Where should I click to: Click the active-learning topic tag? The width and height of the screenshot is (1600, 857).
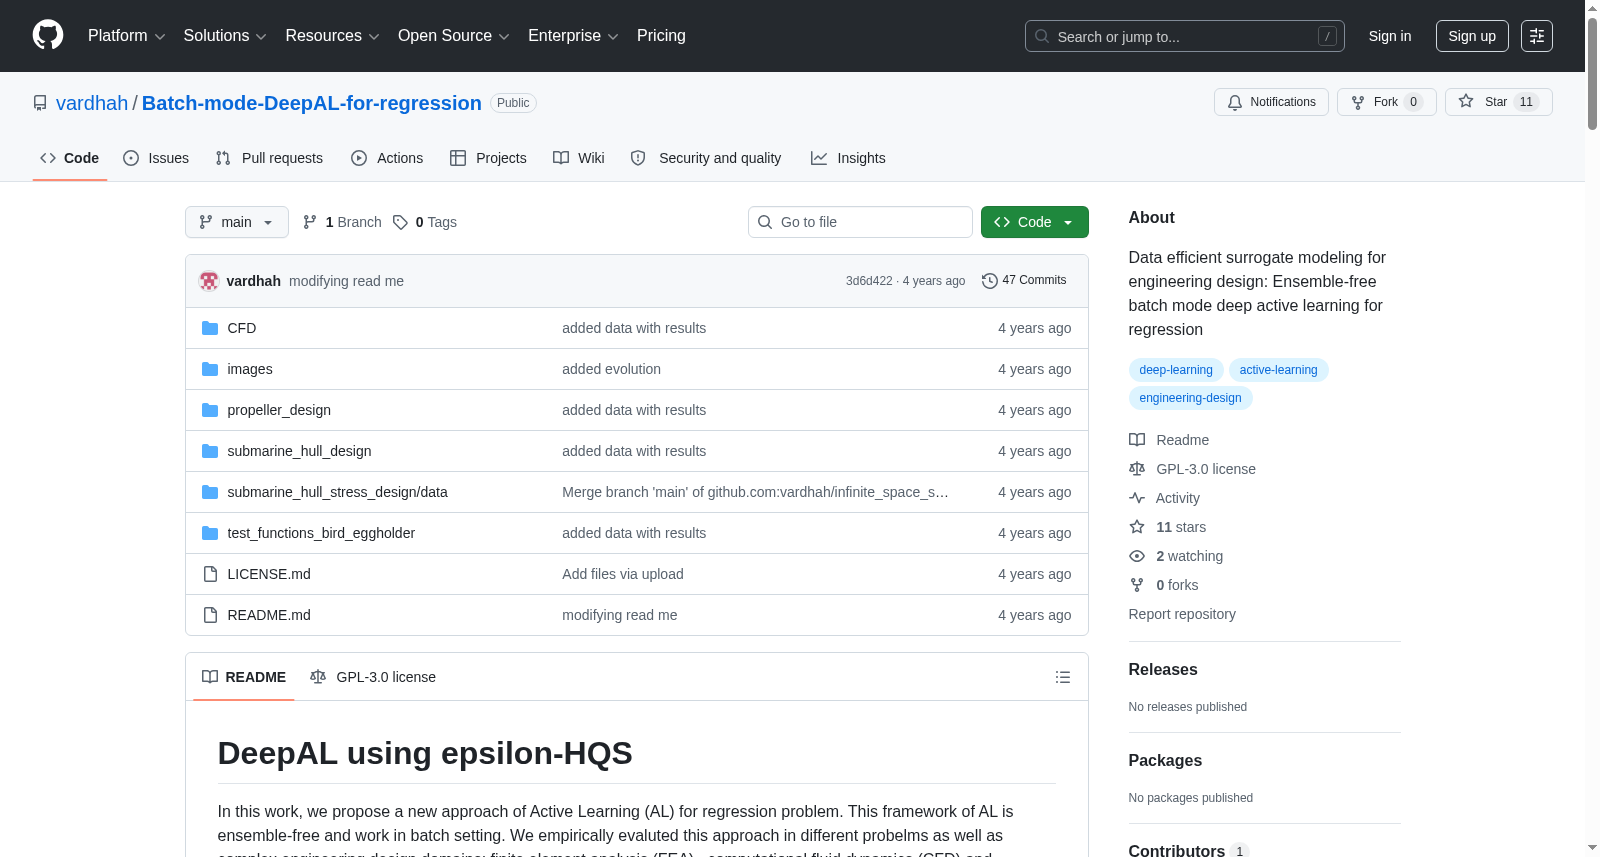[1279, 370]
